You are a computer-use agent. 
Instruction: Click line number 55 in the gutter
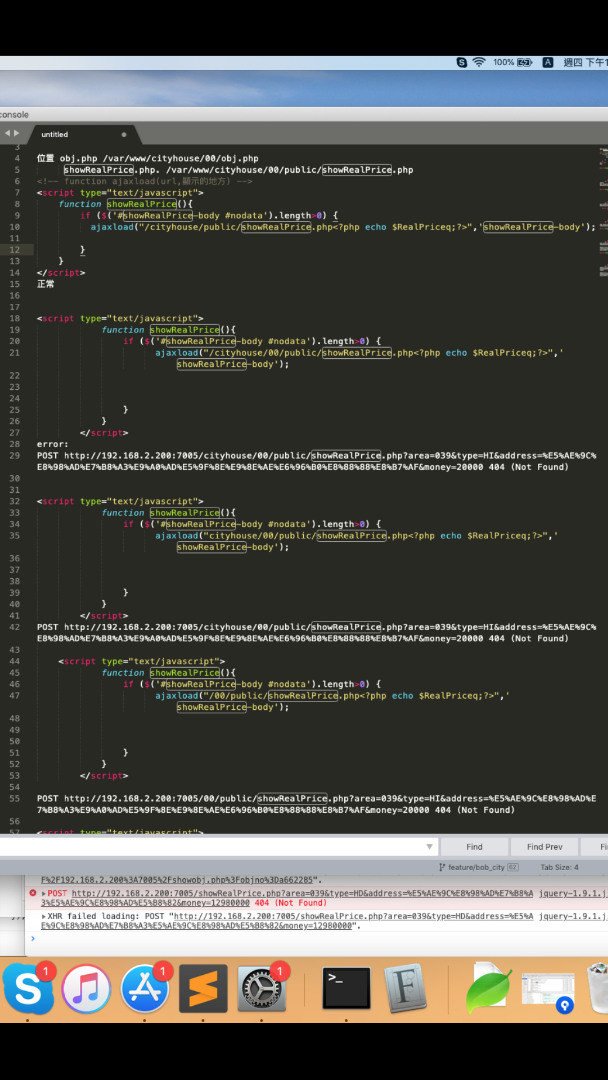click(x=16, y=798)
